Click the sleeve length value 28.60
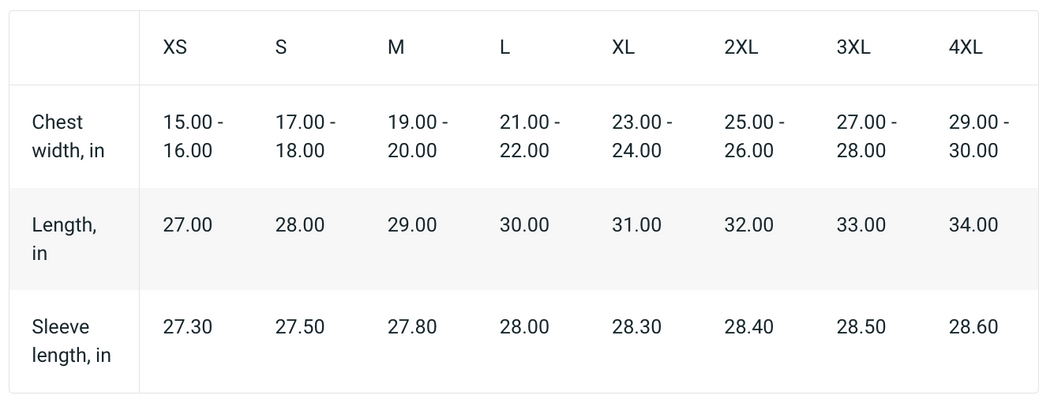This screenshot has height=403, width=1050. 973,327
